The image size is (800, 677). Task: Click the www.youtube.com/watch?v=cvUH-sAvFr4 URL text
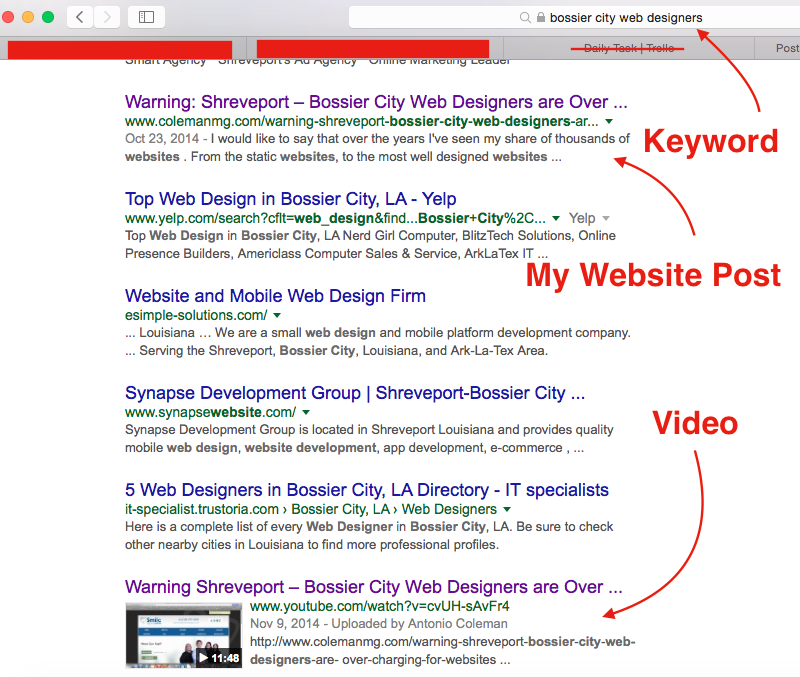pos(380,606)
